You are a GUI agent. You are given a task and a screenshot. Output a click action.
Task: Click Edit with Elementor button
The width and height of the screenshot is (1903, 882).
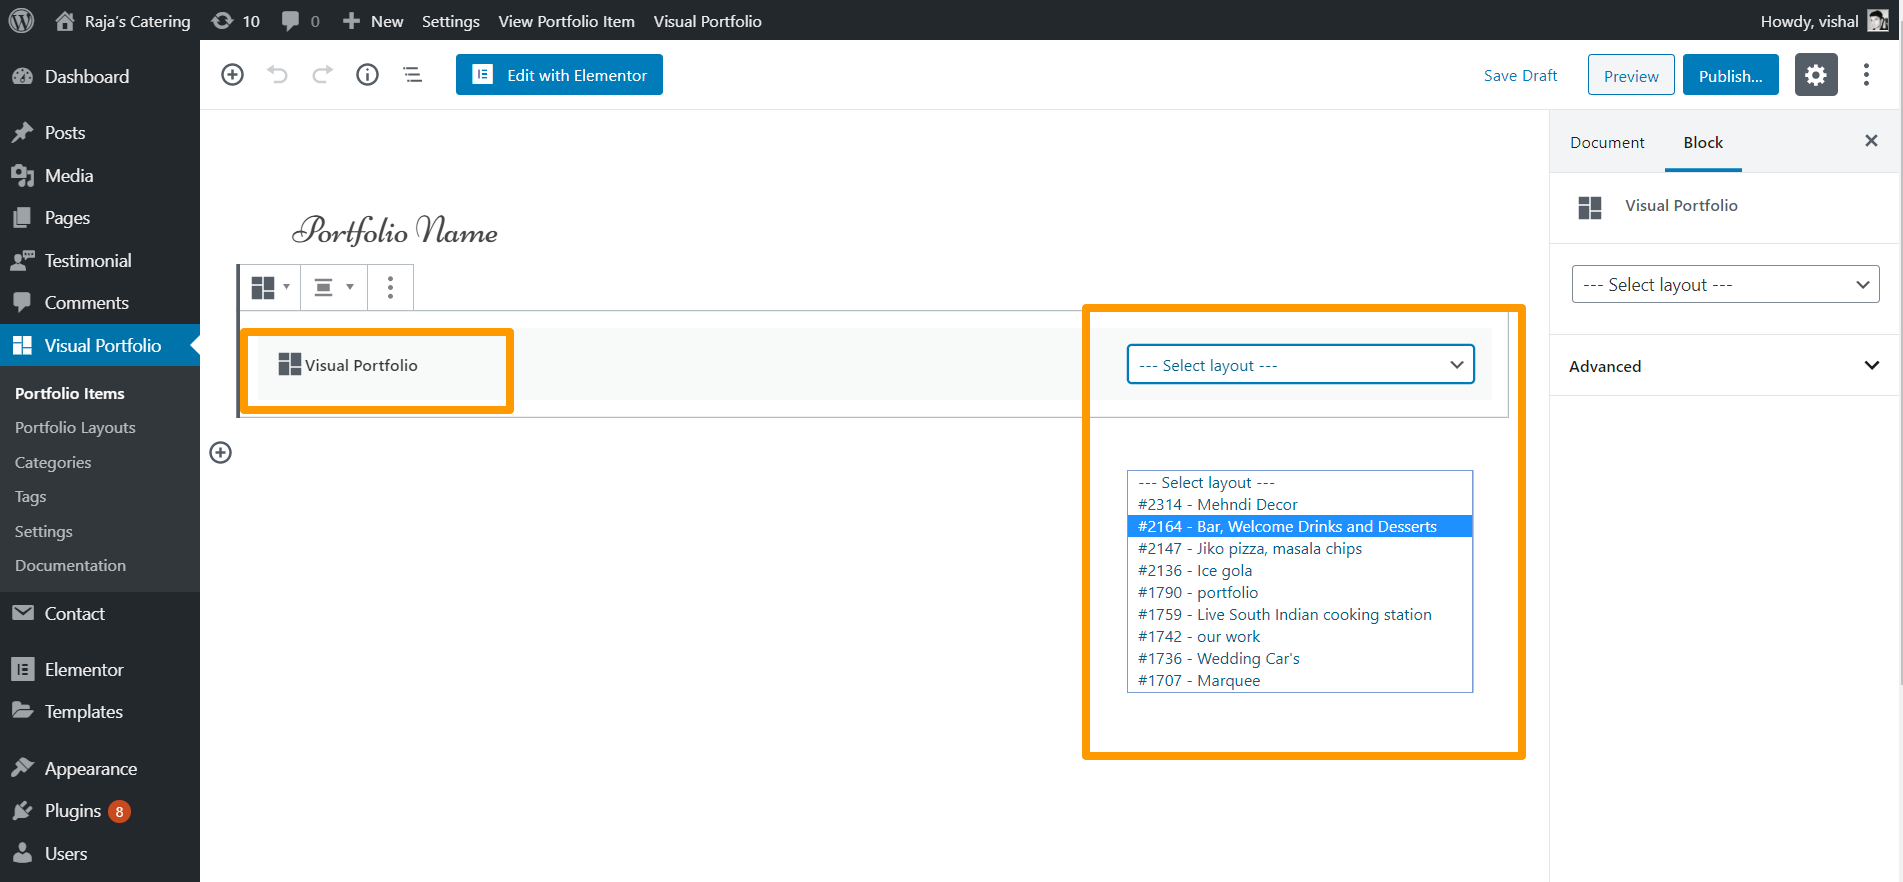click(559, 75)
